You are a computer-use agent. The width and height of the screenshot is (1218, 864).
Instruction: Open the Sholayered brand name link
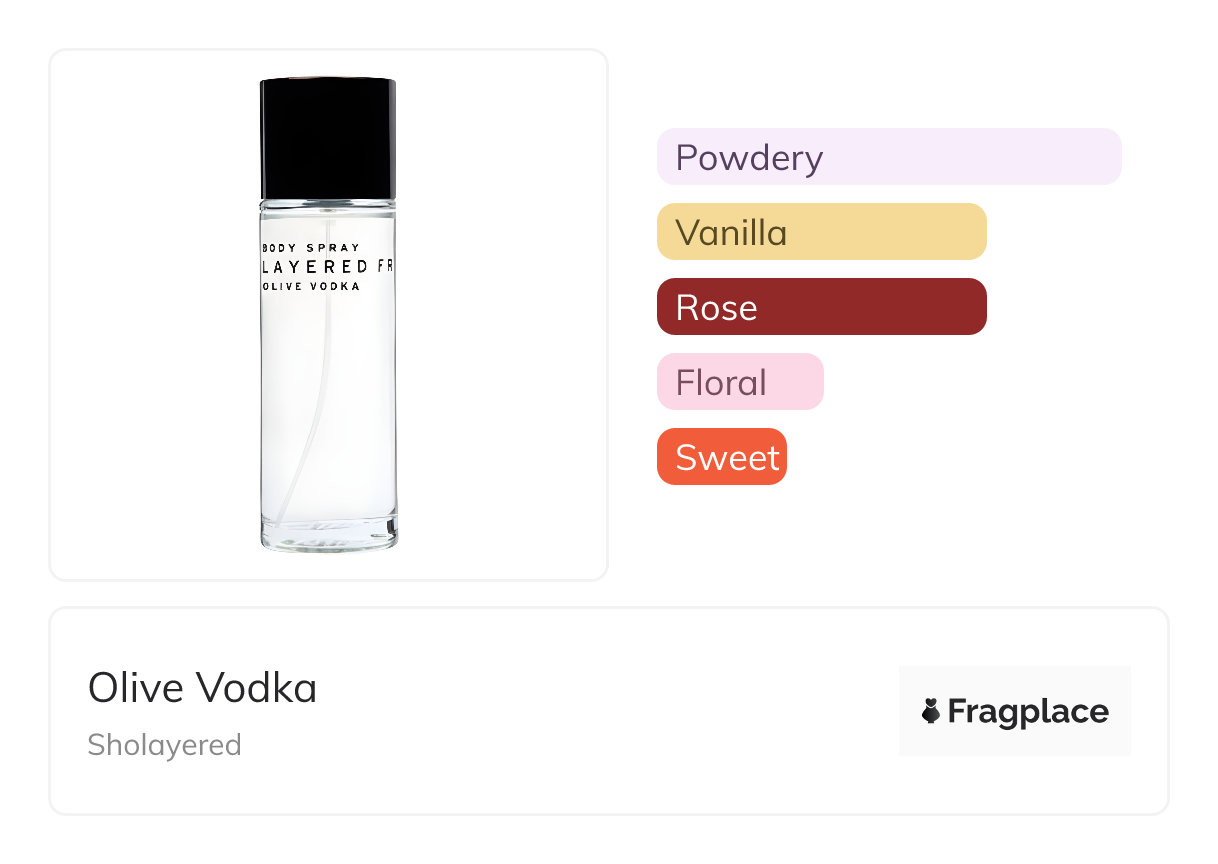(x=164, y=745)
